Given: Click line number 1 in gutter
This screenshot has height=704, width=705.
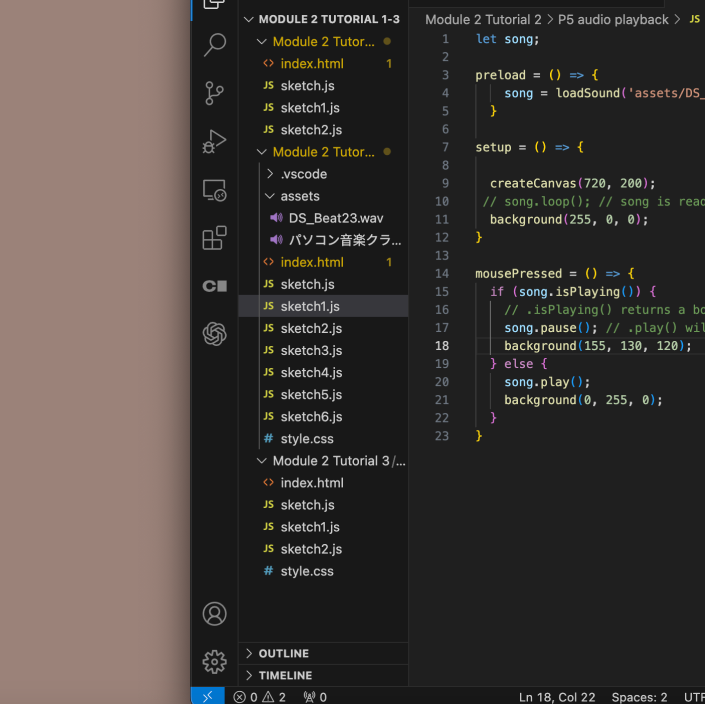Looking at the screenshot, I should point(445,39).
